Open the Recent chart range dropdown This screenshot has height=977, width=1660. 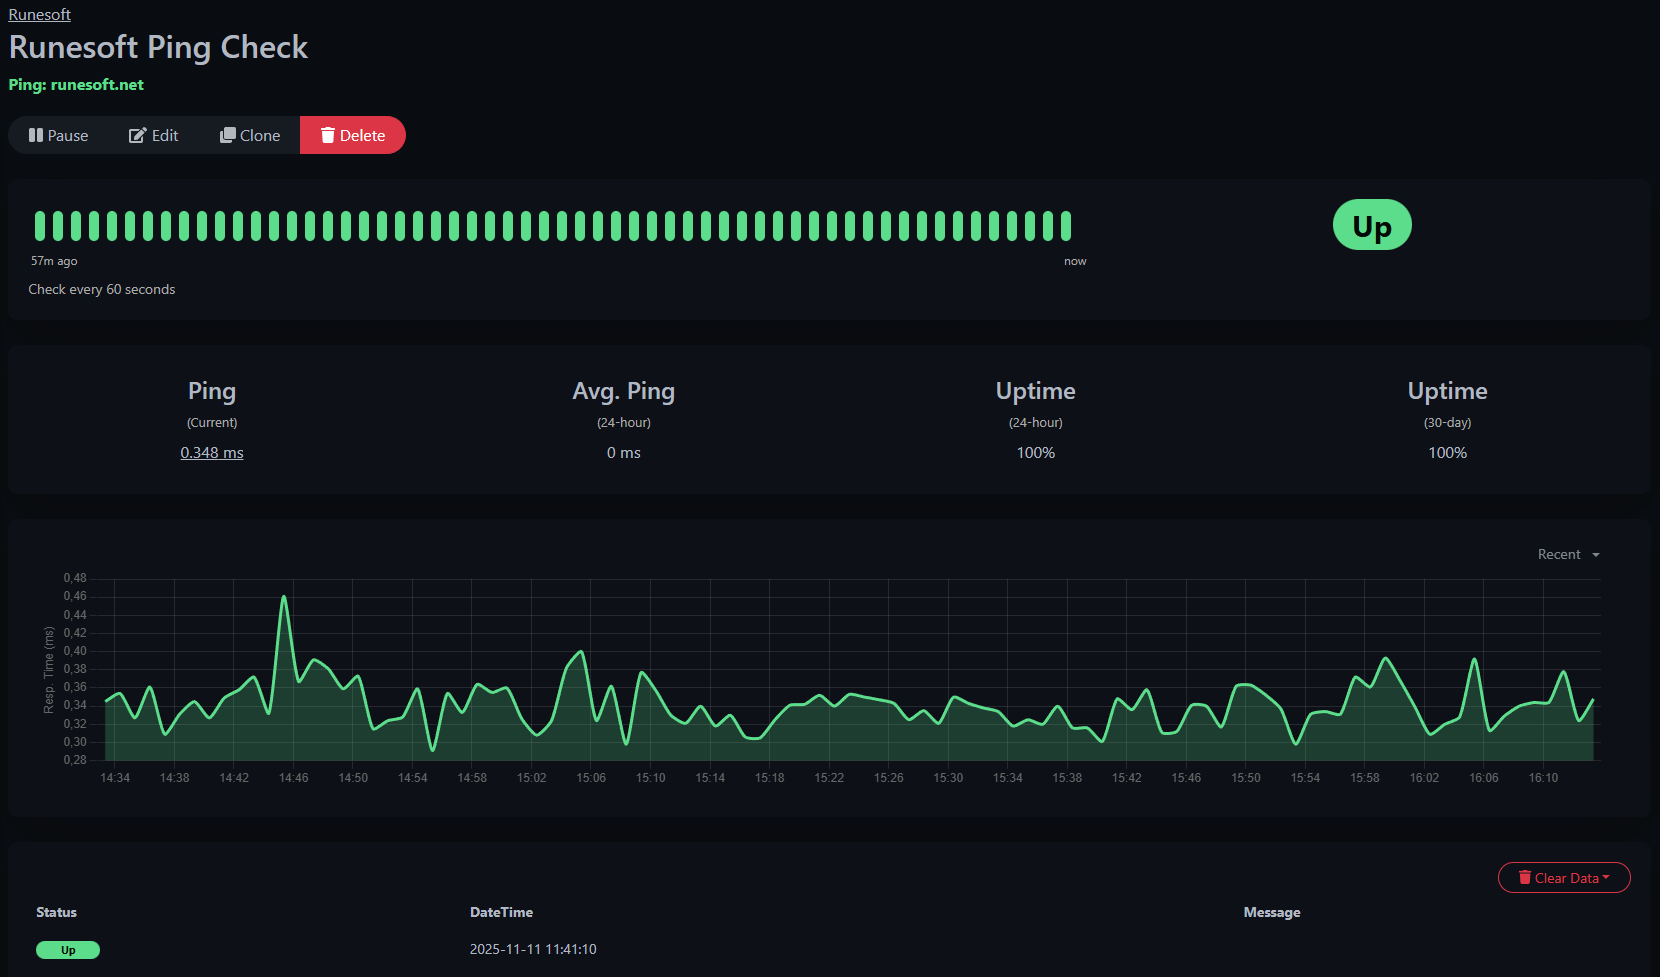coord(1568,554)
